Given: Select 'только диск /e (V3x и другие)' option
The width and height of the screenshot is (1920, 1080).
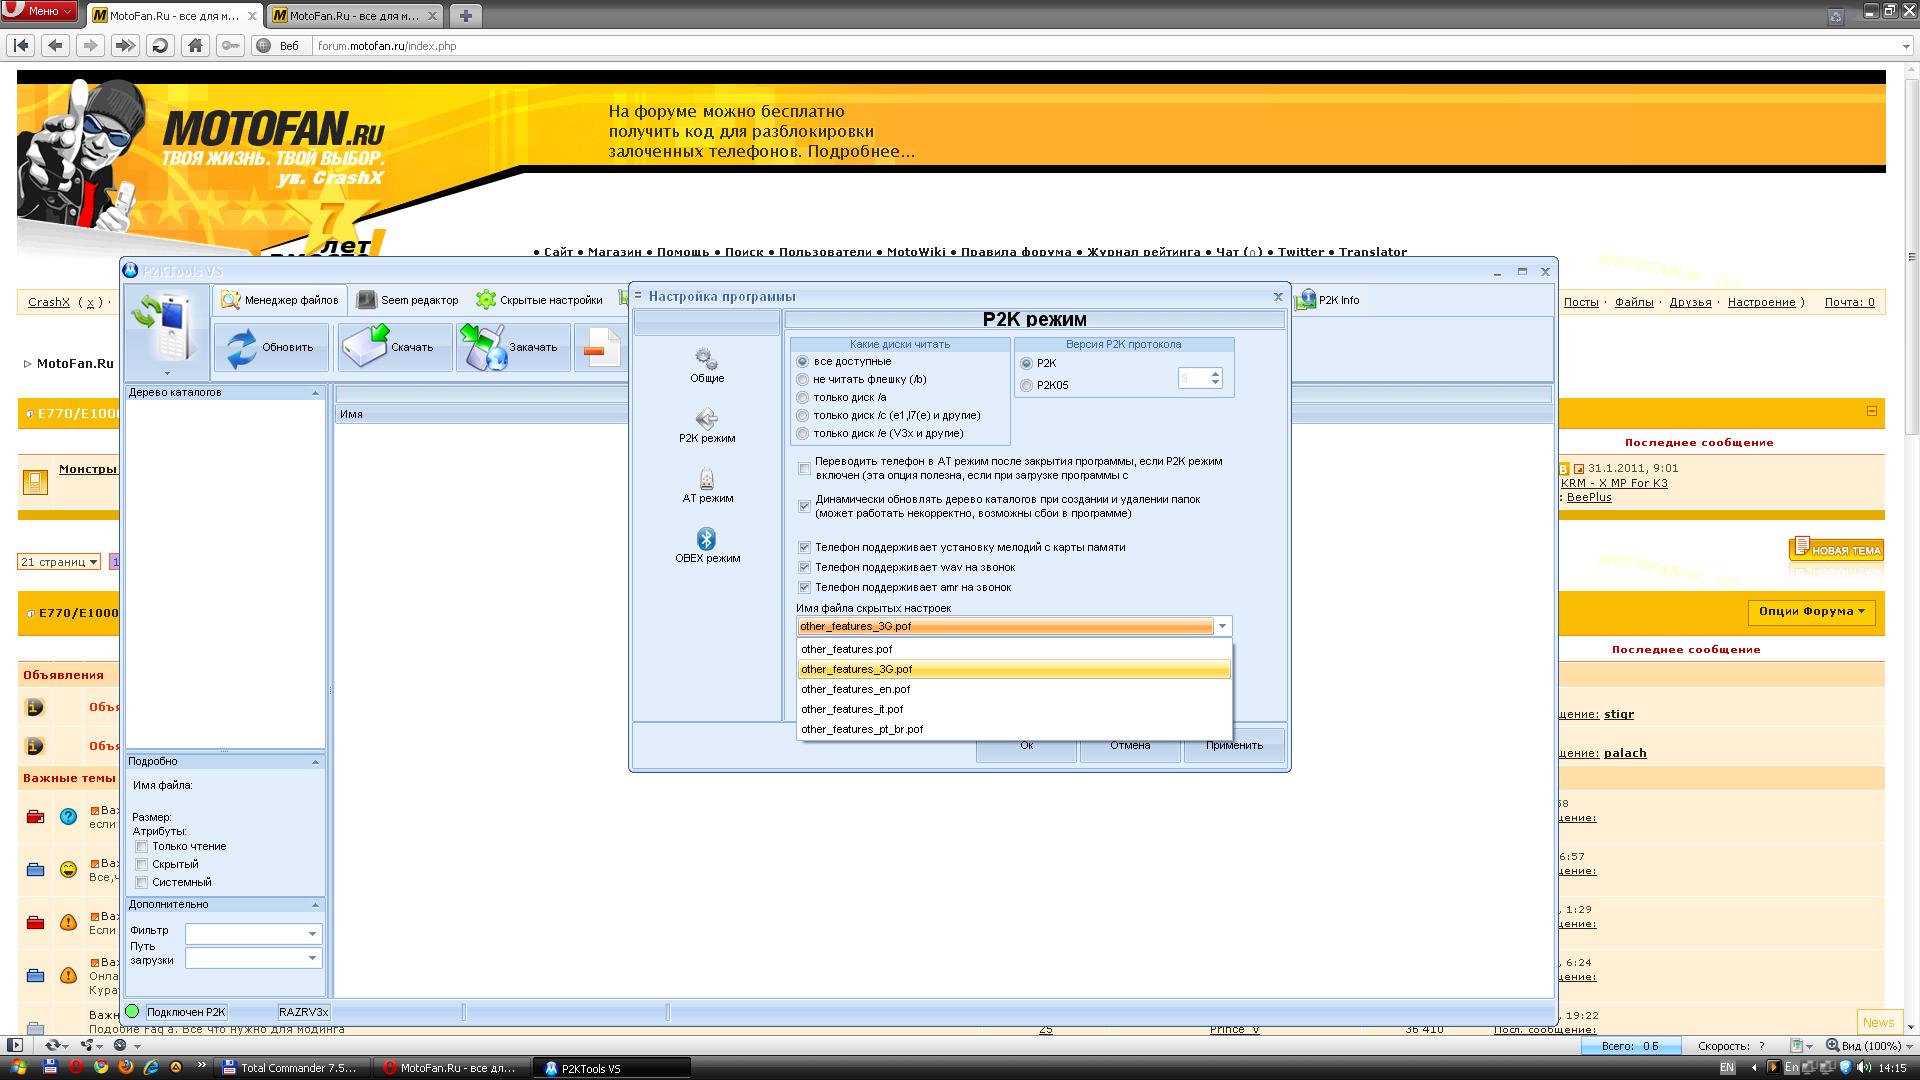Looking at the screenshot, I should coord(803,433).
